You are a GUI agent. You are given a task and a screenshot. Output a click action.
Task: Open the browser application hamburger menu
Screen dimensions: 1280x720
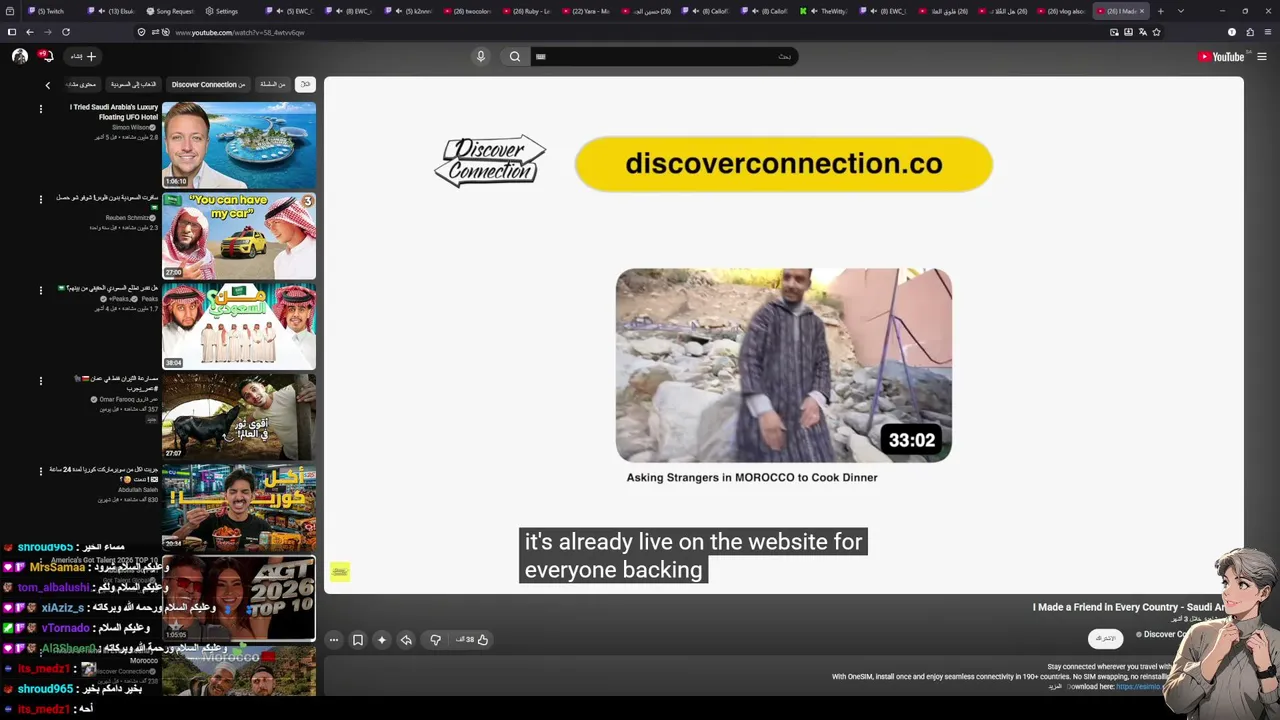click(1268, 32)
